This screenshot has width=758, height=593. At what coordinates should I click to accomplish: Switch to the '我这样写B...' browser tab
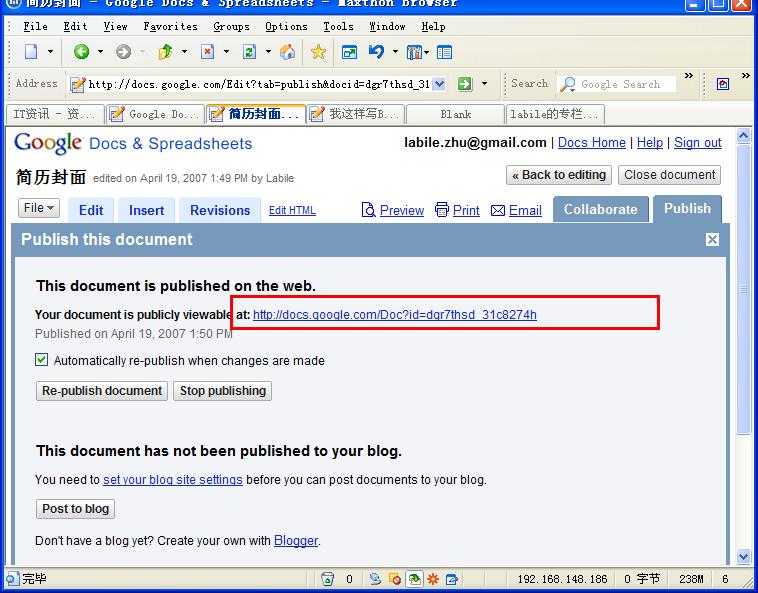click(x=356, y=114)
